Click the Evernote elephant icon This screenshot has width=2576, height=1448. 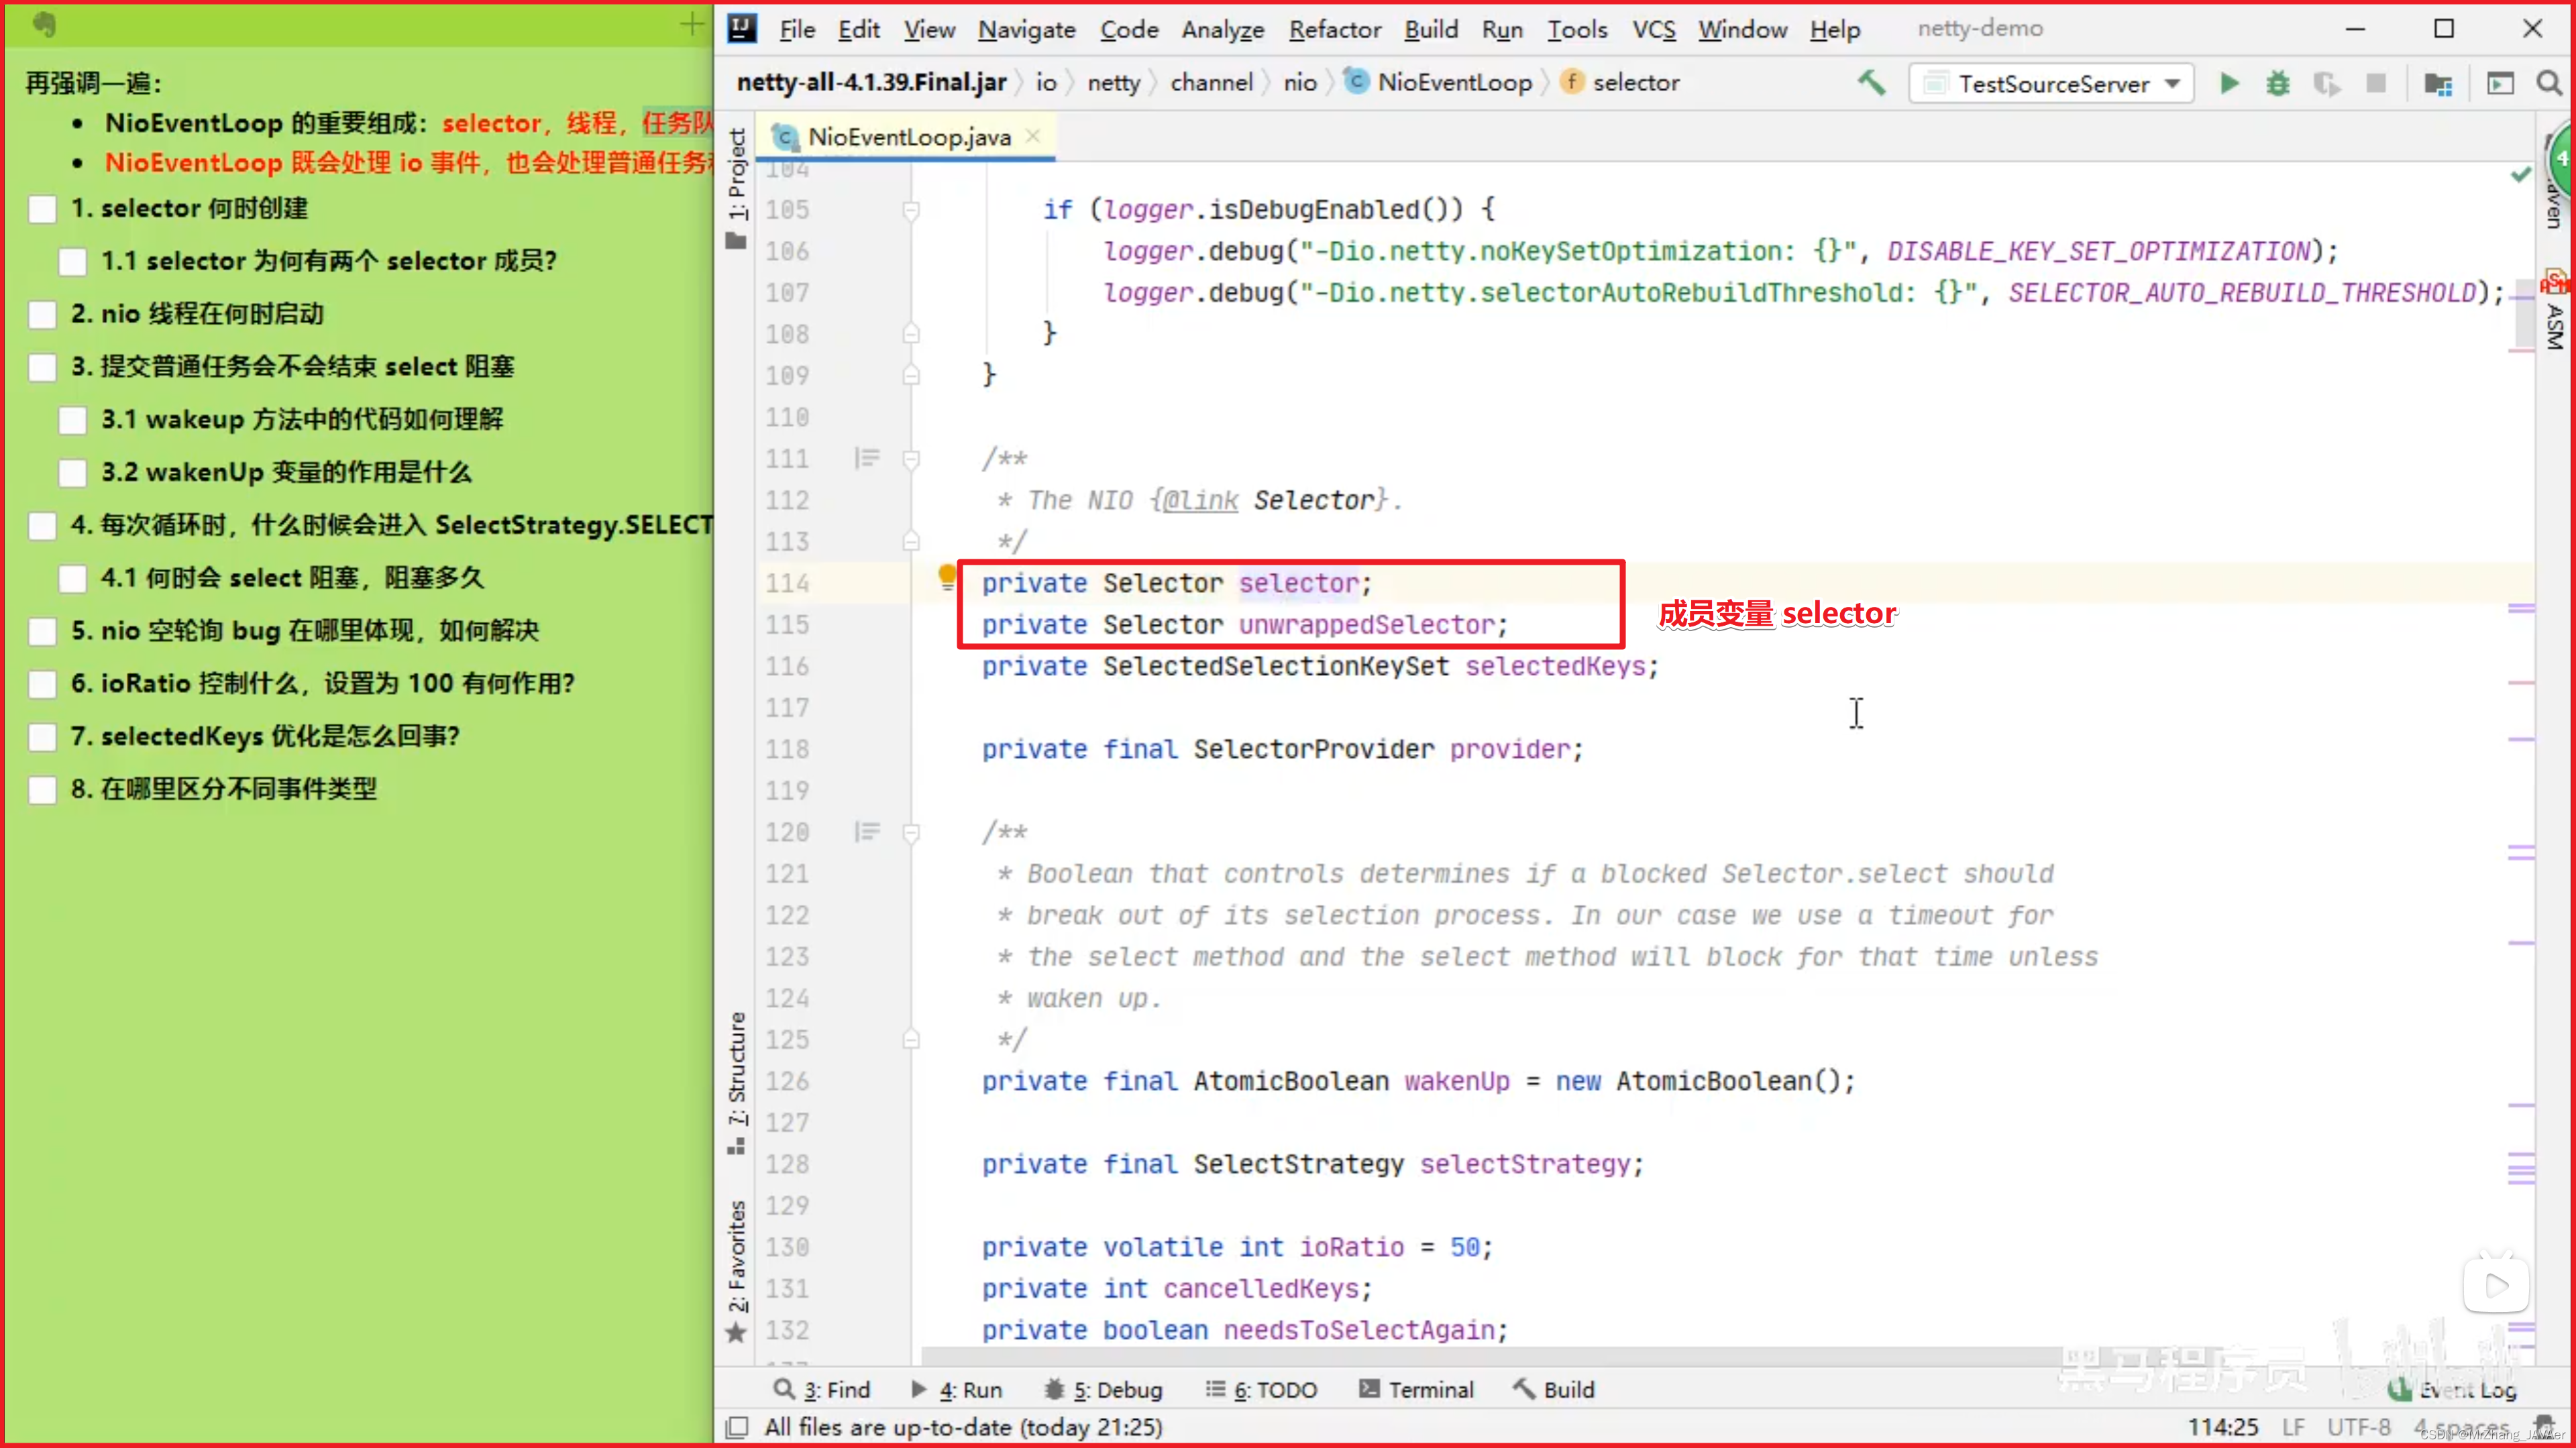(44, 24)
